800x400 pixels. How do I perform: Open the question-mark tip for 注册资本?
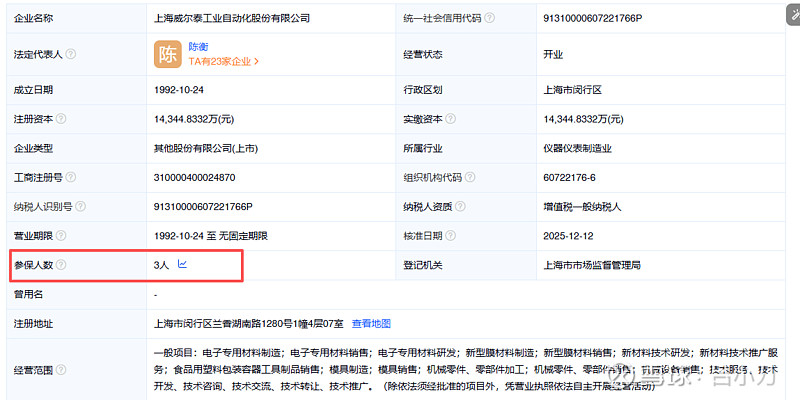(61, 119)
